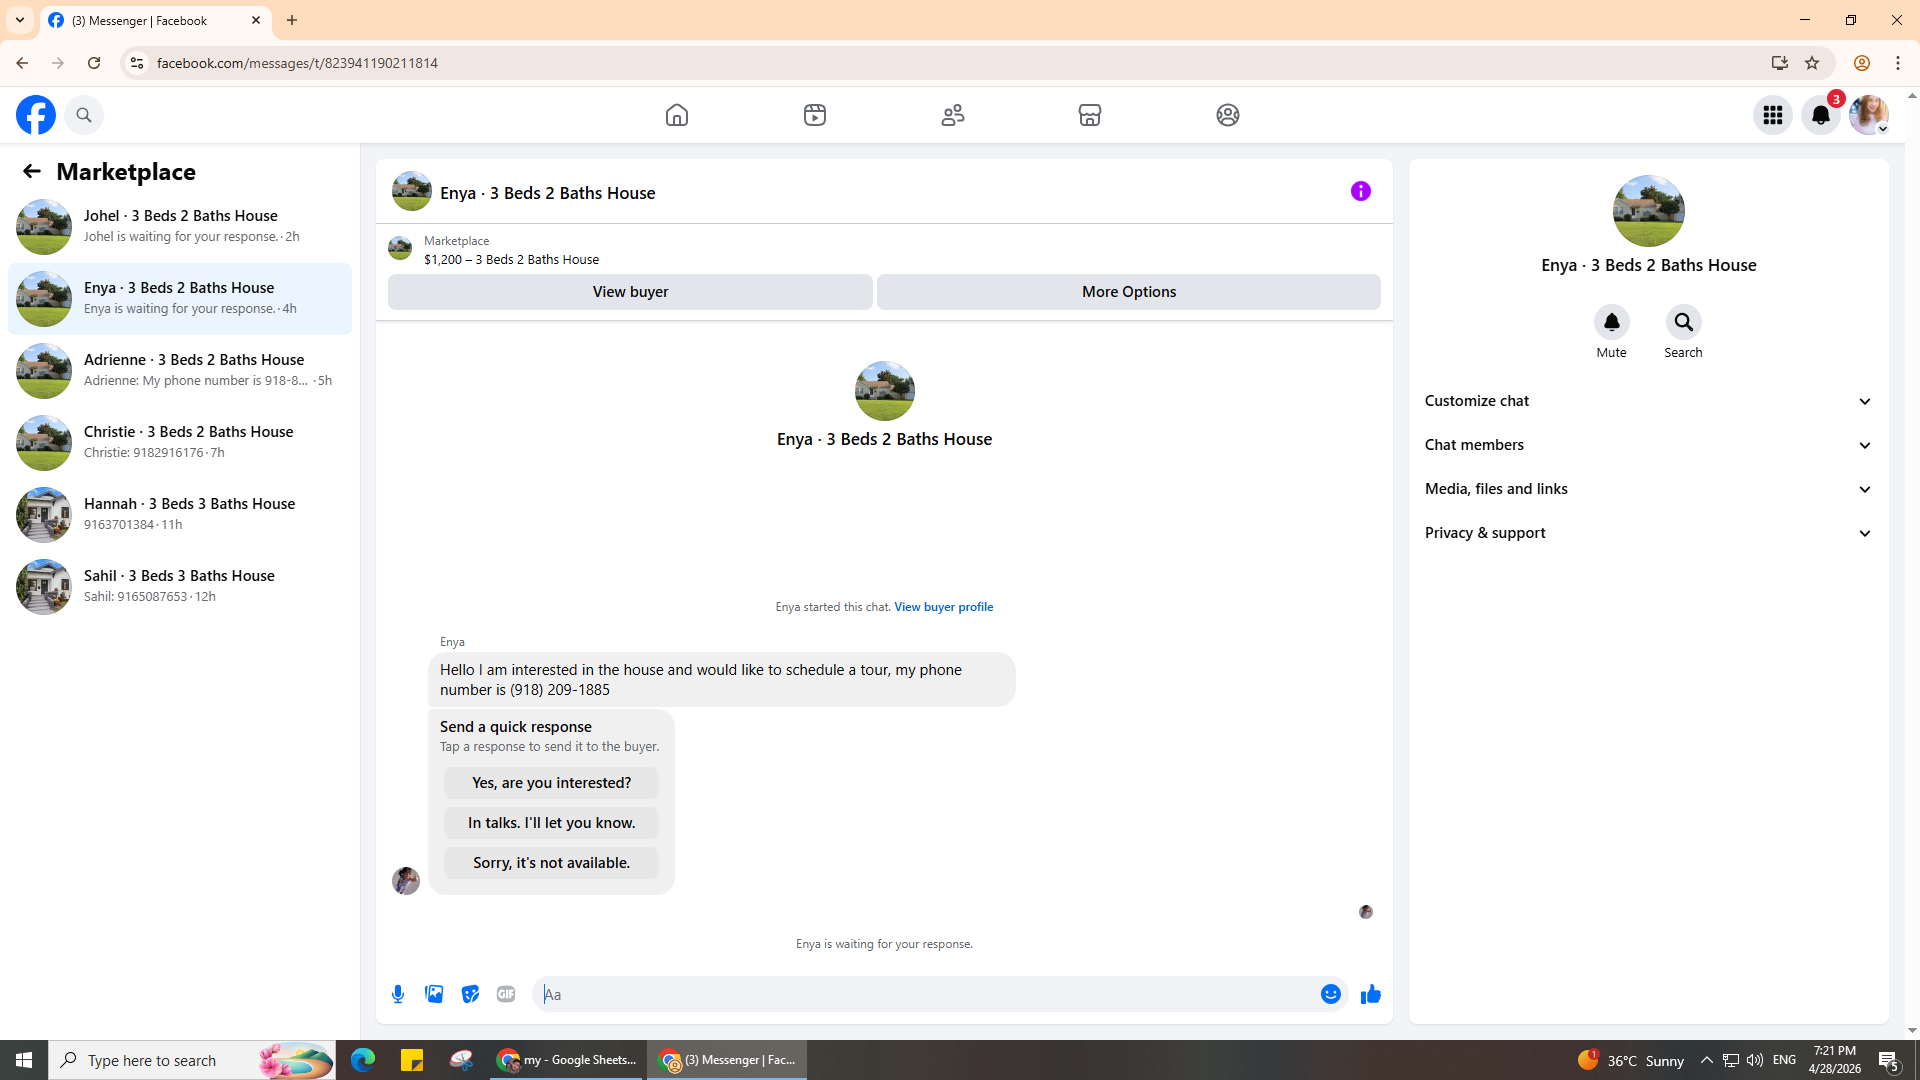Choose a GIF
The image size is (1920, 1080).
pos(506,994)
